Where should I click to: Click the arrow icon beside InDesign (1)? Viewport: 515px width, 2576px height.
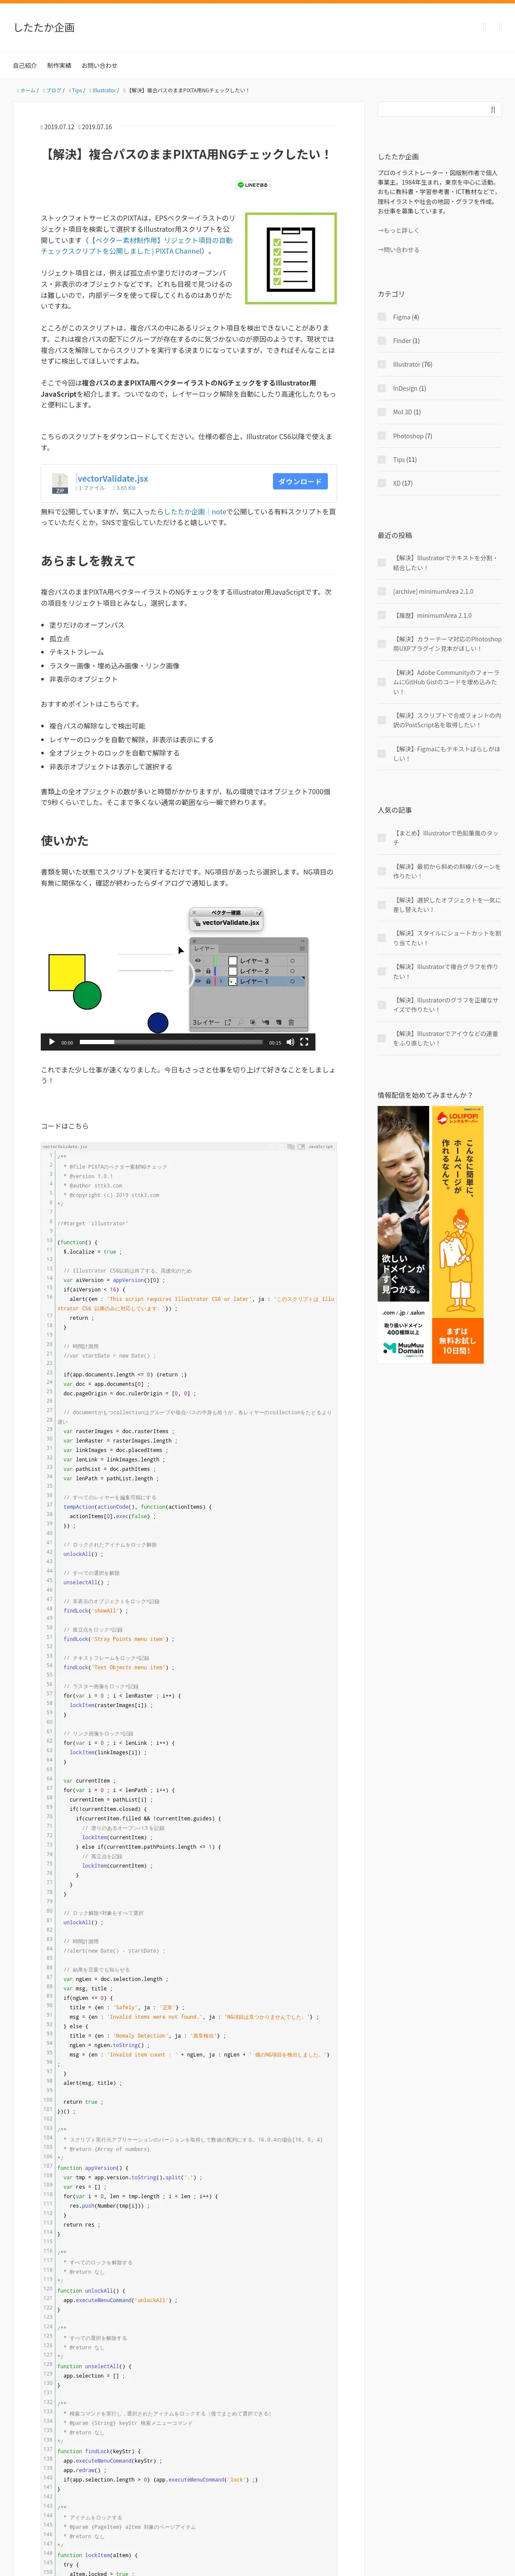382,388
